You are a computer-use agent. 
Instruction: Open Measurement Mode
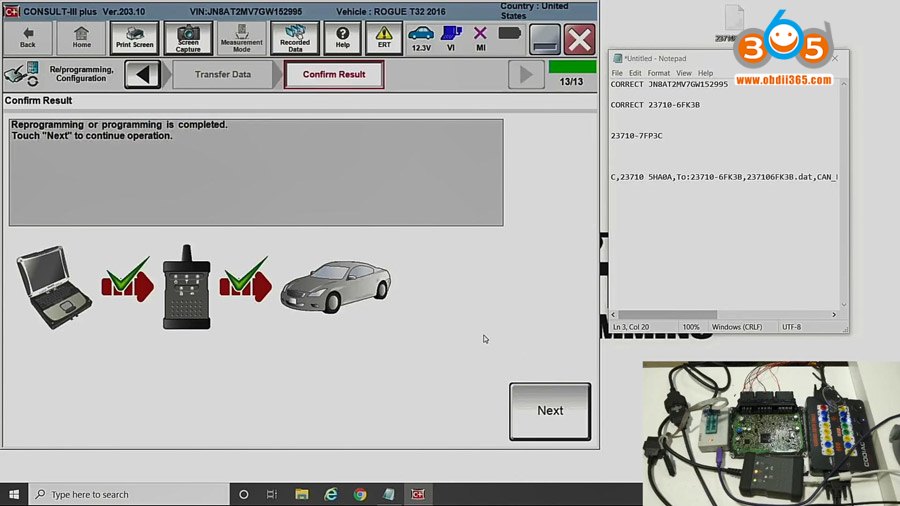click(241, 38)
